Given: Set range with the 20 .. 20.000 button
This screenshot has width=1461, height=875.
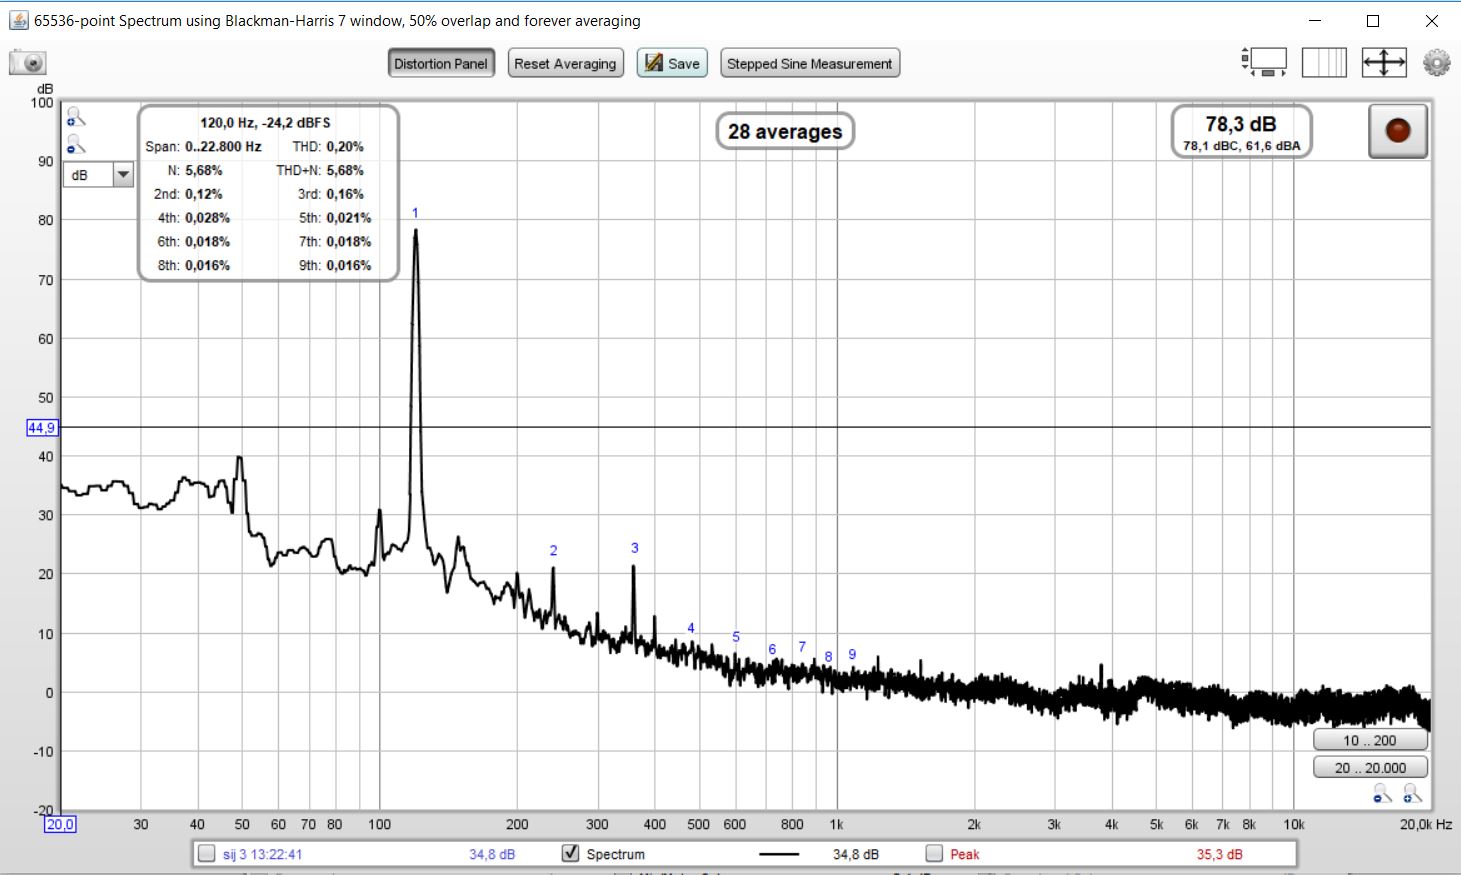Looking at the screenshot, I should point(1370,768).
